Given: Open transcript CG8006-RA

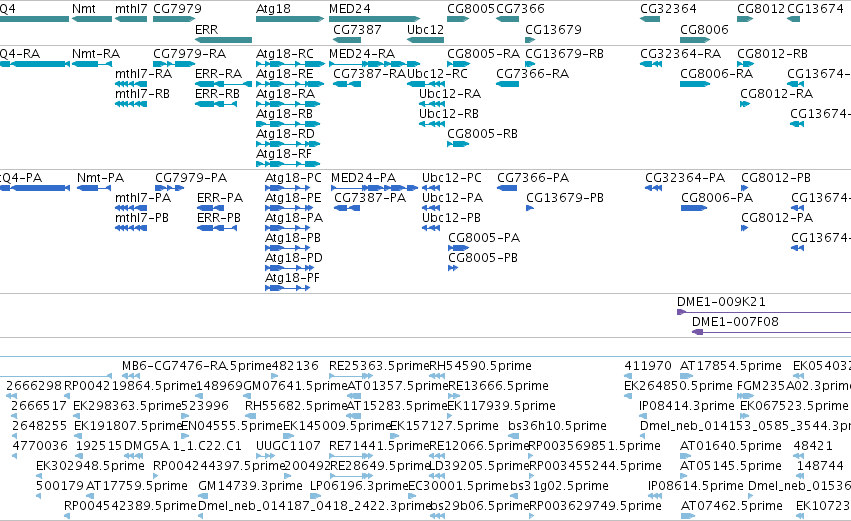Looking at the screenshot, I should pyautogui.click(x=695, y=84).
